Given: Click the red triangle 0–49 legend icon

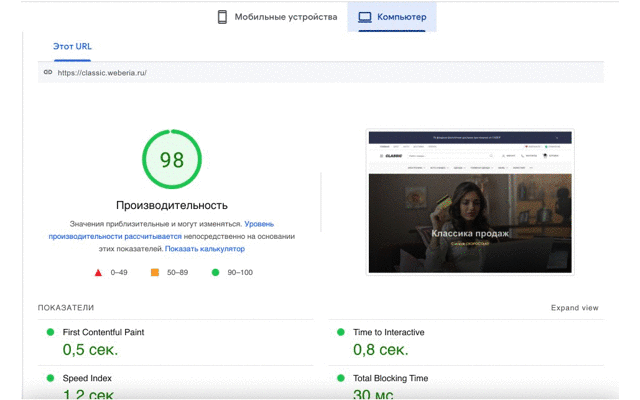Looking at the screenshot, I should coord(98,273).
